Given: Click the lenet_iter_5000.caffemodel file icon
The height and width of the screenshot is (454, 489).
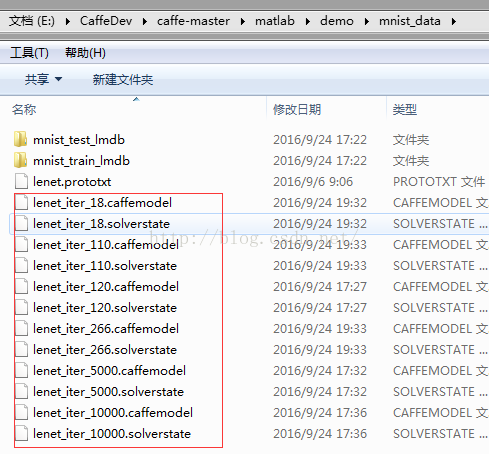Looking at the screenshot, I should pyautogui.click(x=21, y=370).
